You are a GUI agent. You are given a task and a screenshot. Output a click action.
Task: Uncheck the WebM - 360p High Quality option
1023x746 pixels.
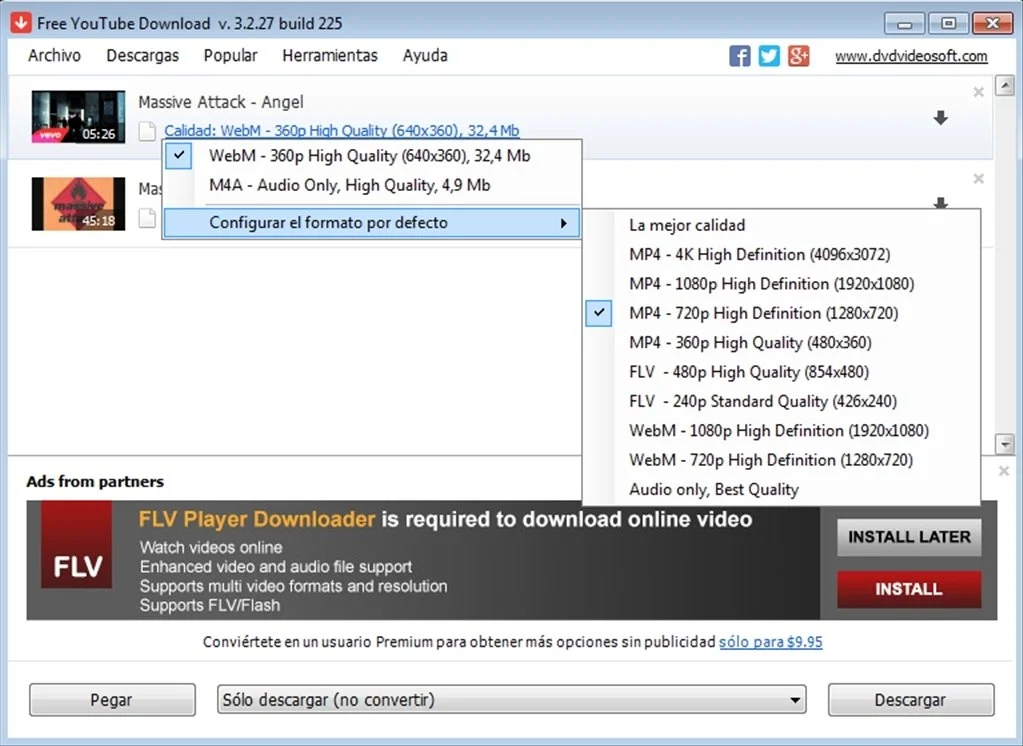click(x=177, y=155)
